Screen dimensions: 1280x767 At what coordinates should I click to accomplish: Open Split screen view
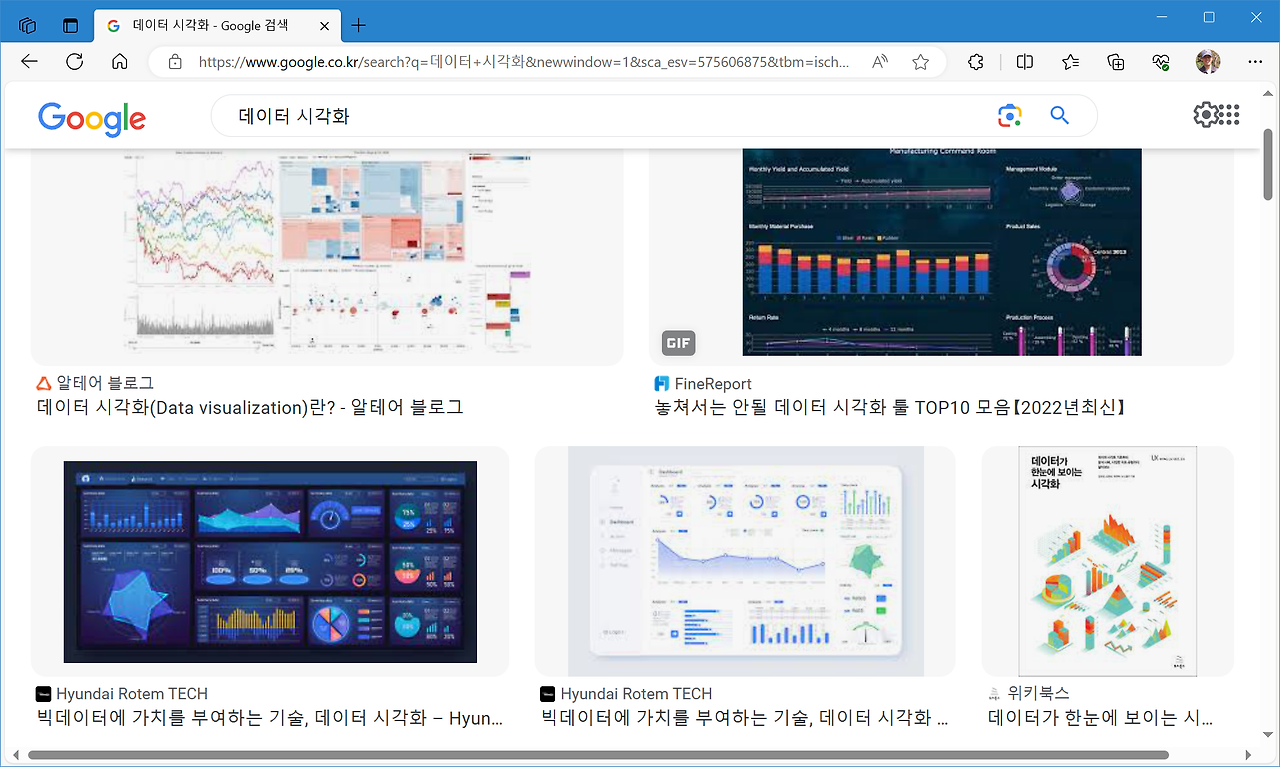pyautogui.click(x=1025, y=62)
